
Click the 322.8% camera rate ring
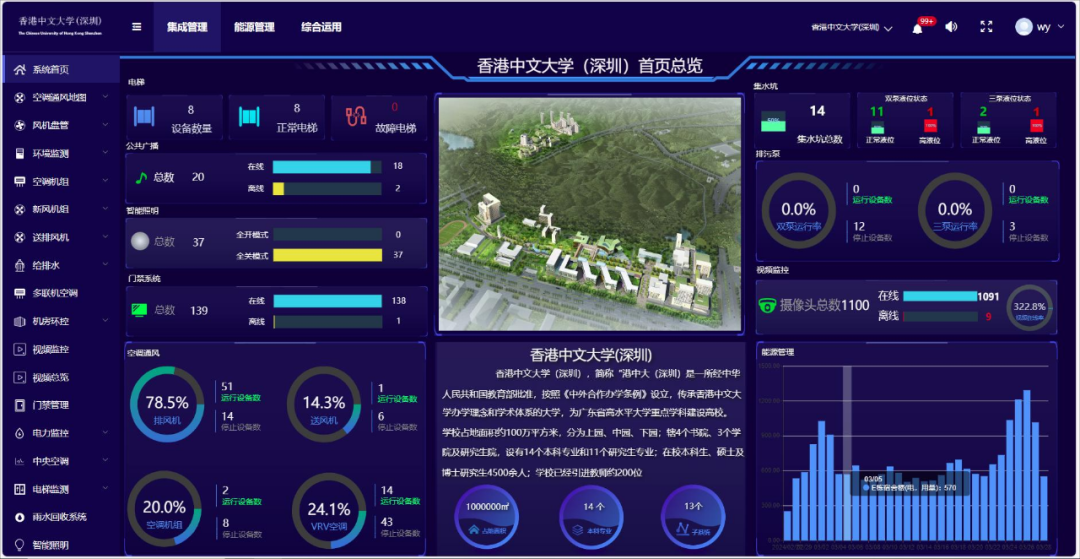click(x=1030, y=308)
